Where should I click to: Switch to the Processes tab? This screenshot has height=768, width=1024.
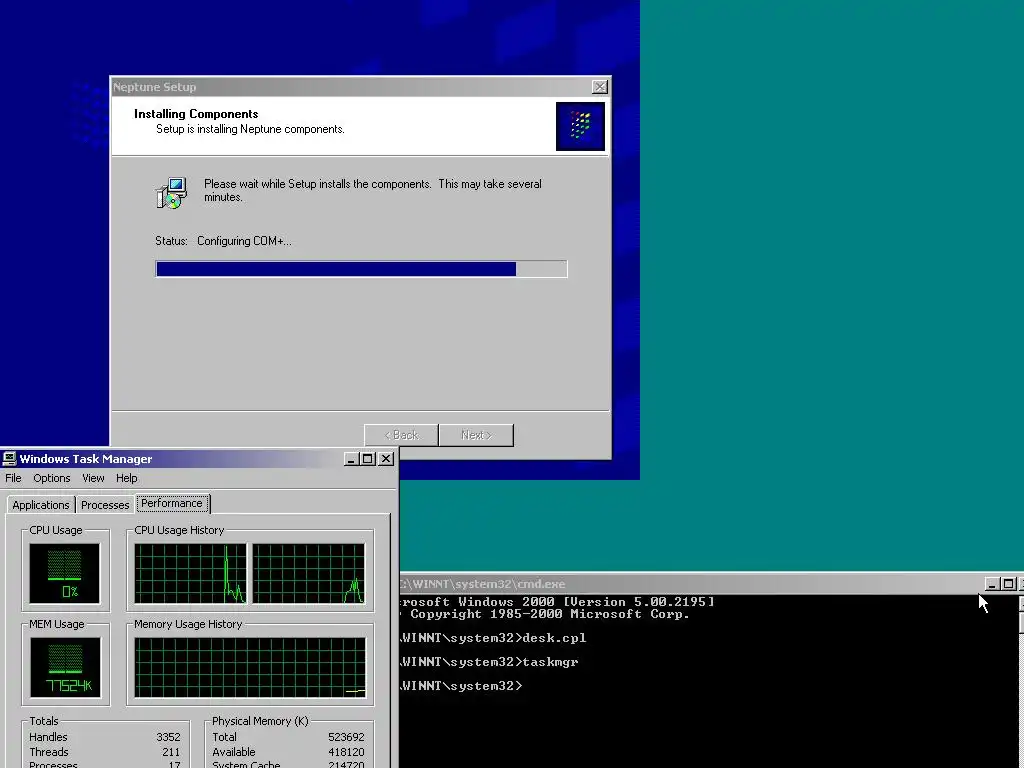[104, 505]
